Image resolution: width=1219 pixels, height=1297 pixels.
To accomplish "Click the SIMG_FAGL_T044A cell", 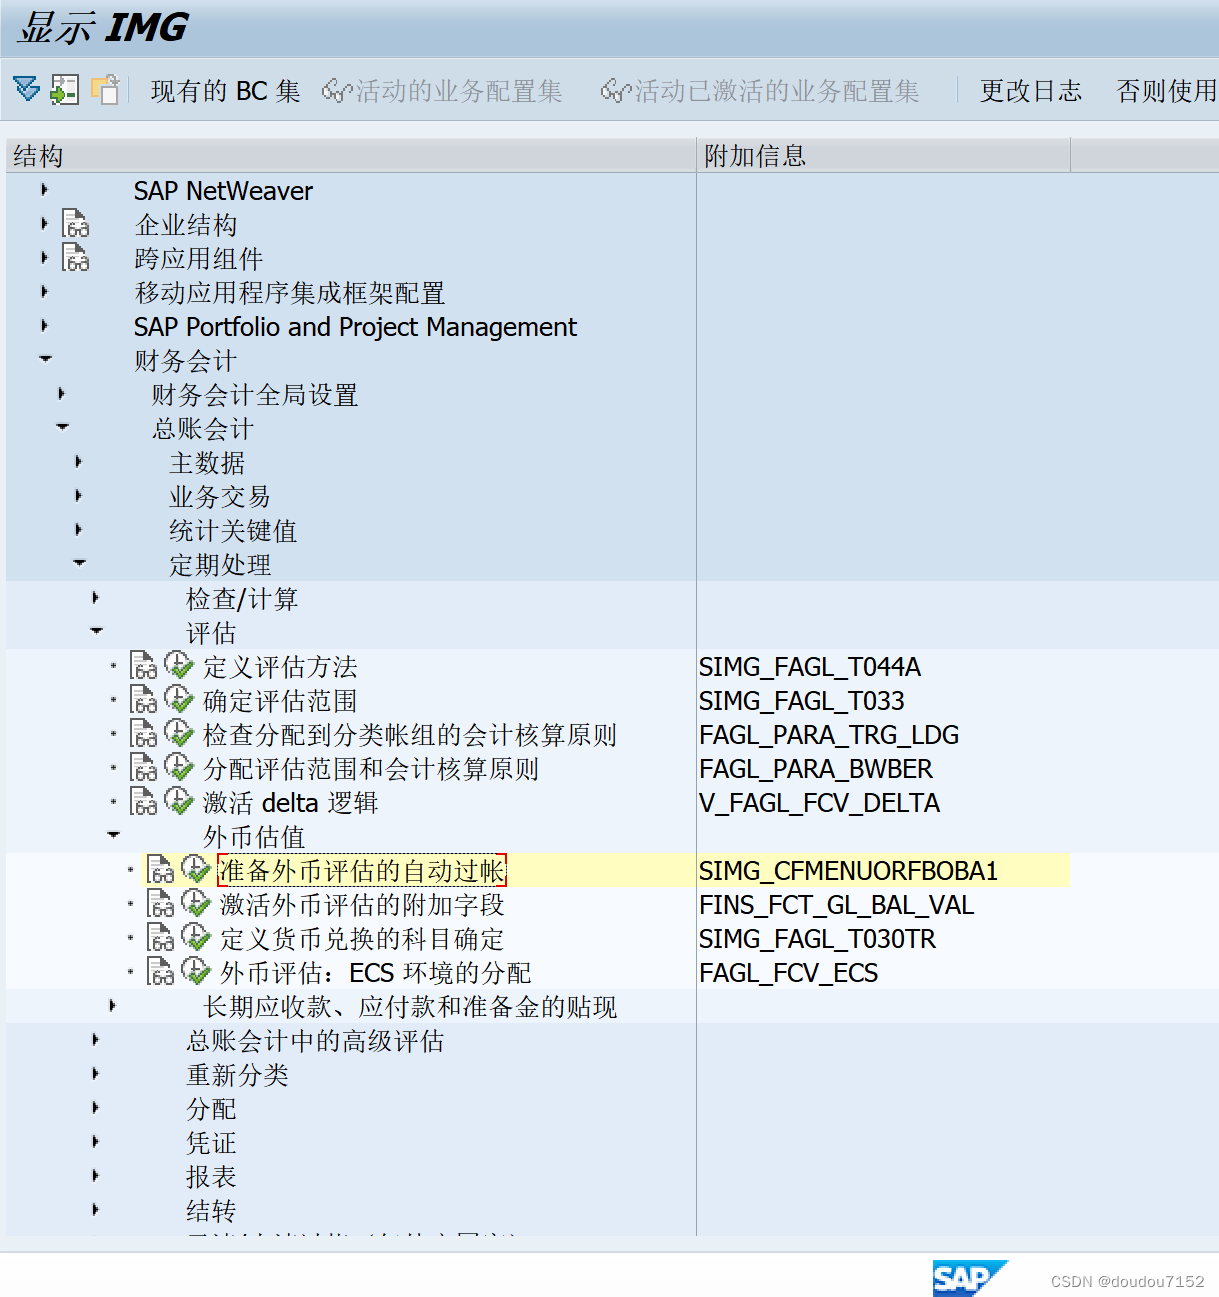I will coord(810,667).
